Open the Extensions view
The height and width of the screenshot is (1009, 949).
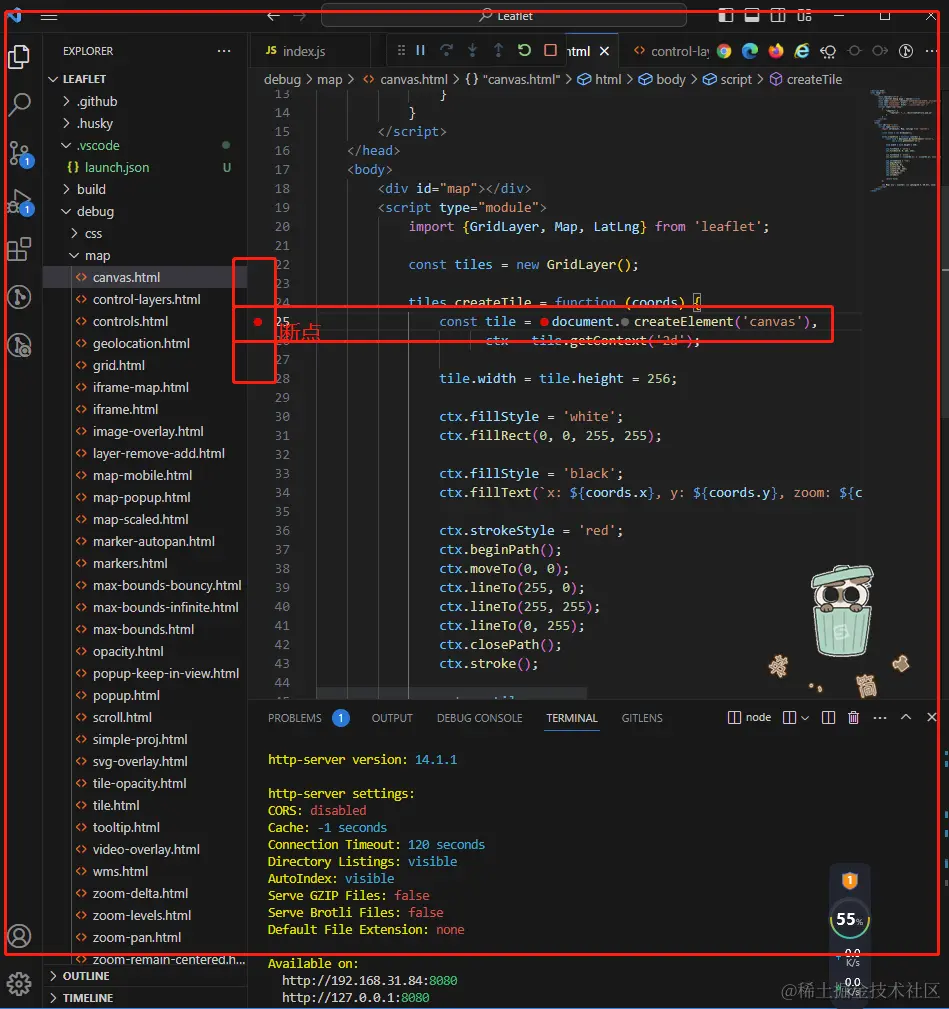(x=19, y=249)
